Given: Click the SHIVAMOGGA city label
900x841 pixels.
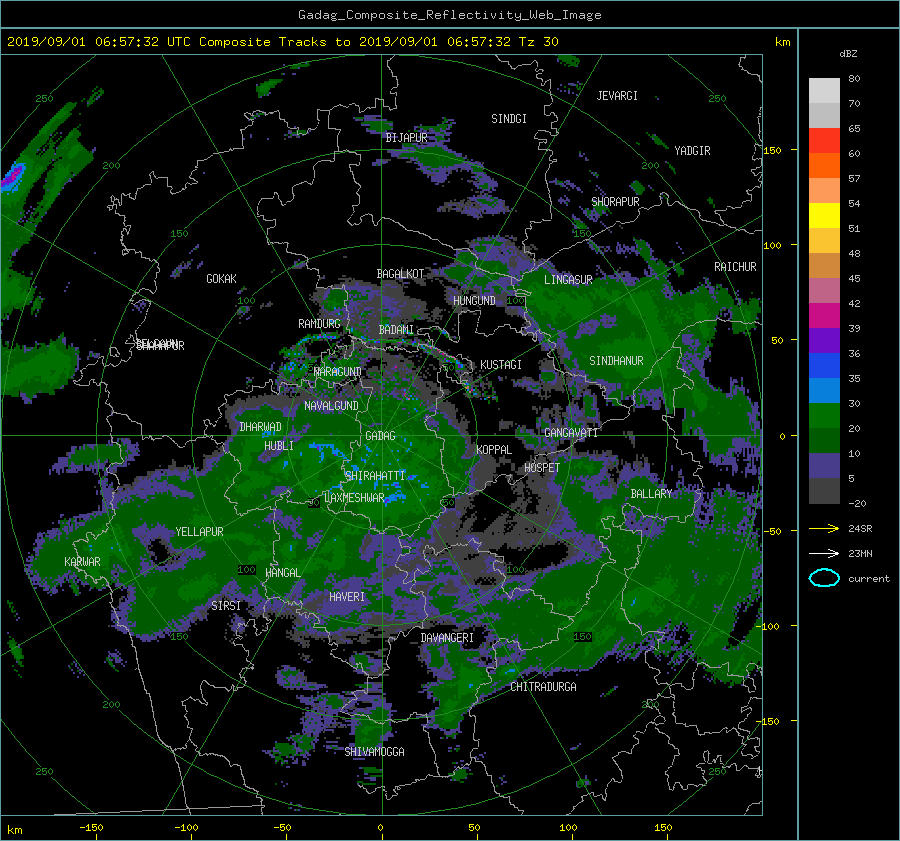Looking at the screenshot, I should click(x=374, y=751).
